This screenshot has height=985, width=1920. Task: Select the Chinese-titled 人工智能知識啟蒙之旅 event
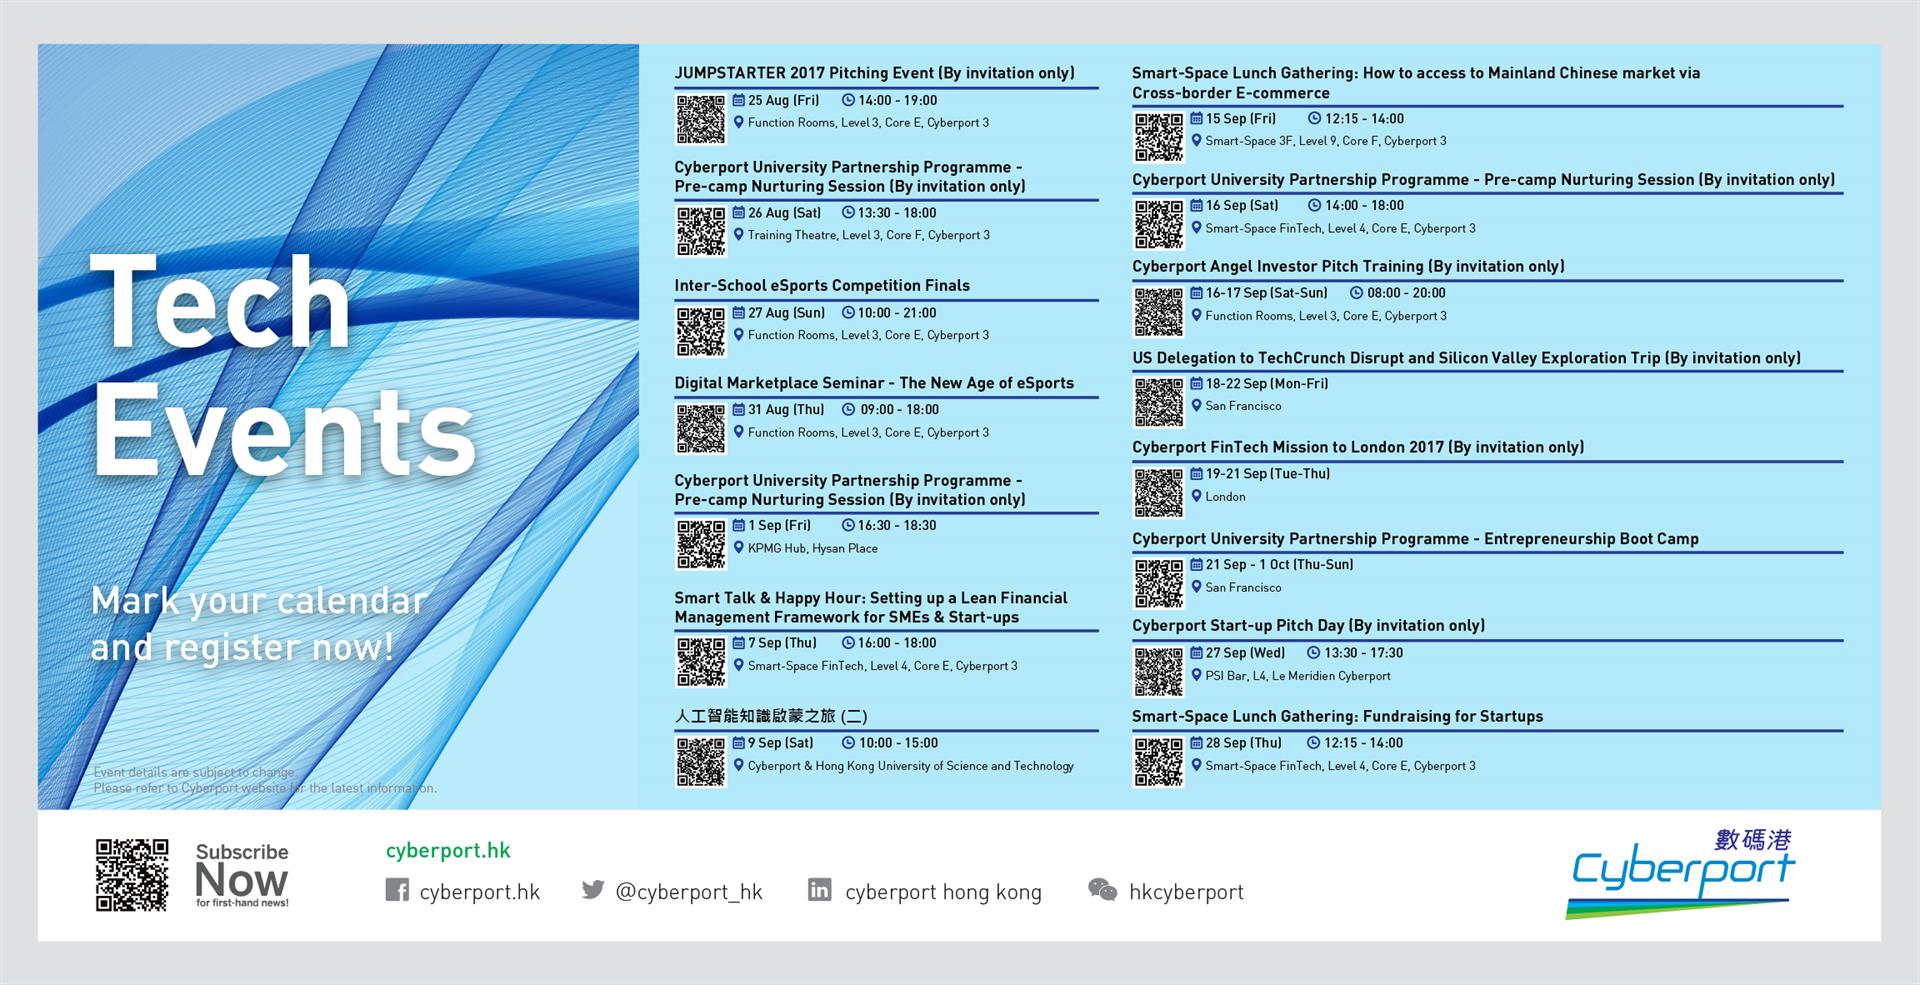tap(771, 716)
